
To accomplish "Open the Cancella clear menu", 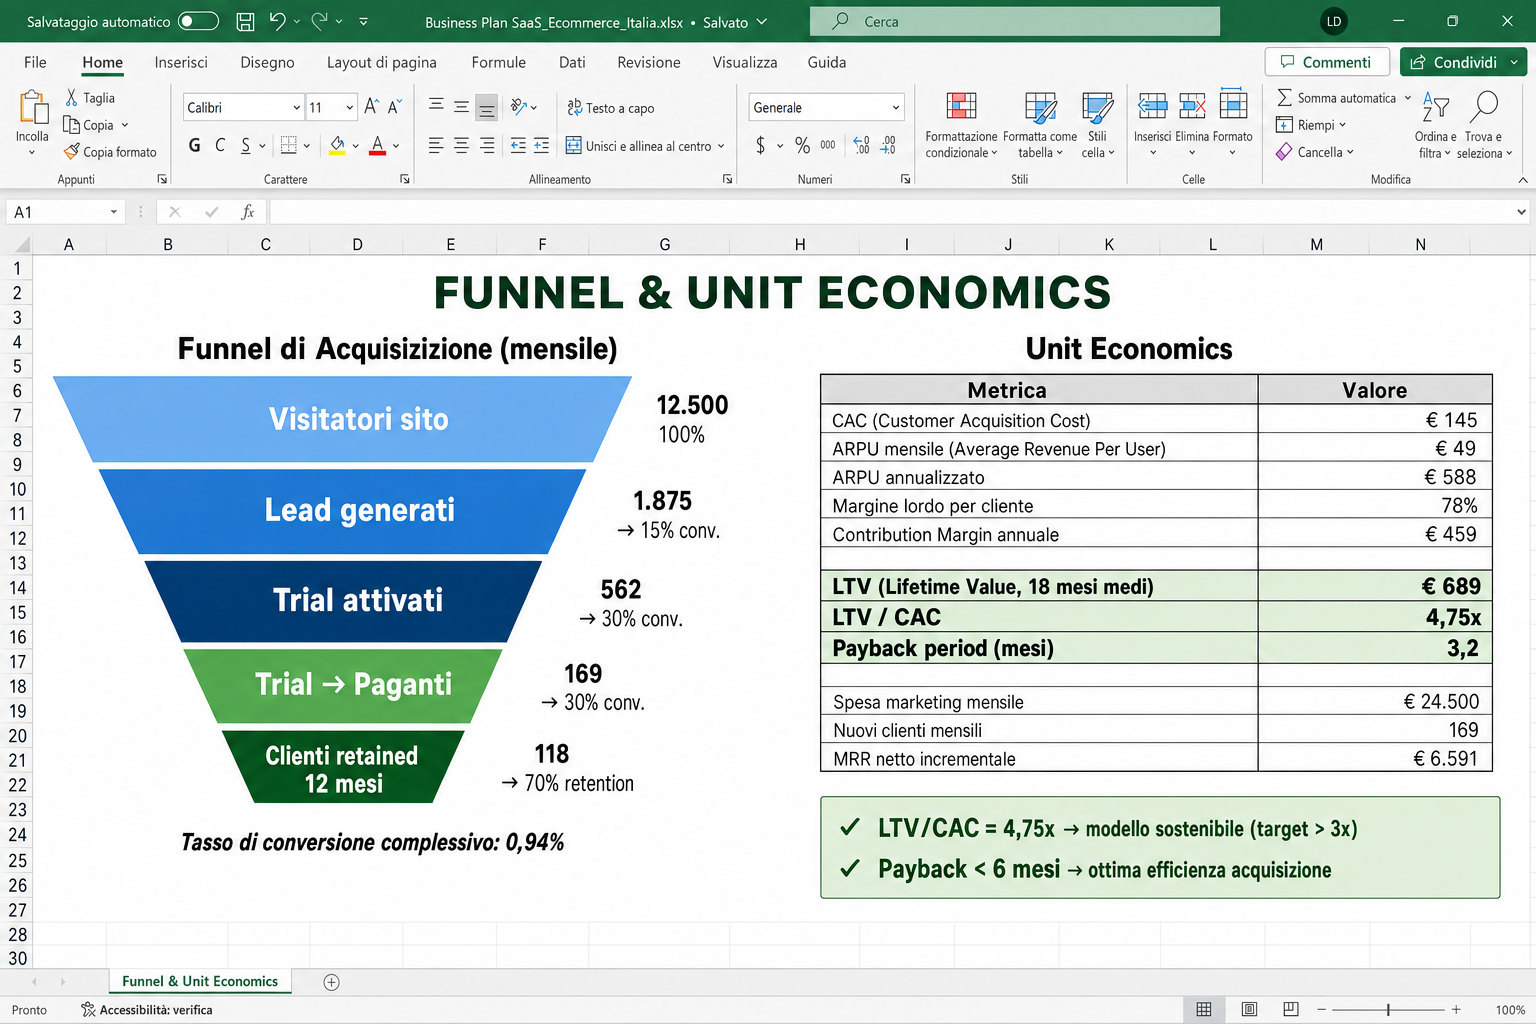I will click(1315, 152).
